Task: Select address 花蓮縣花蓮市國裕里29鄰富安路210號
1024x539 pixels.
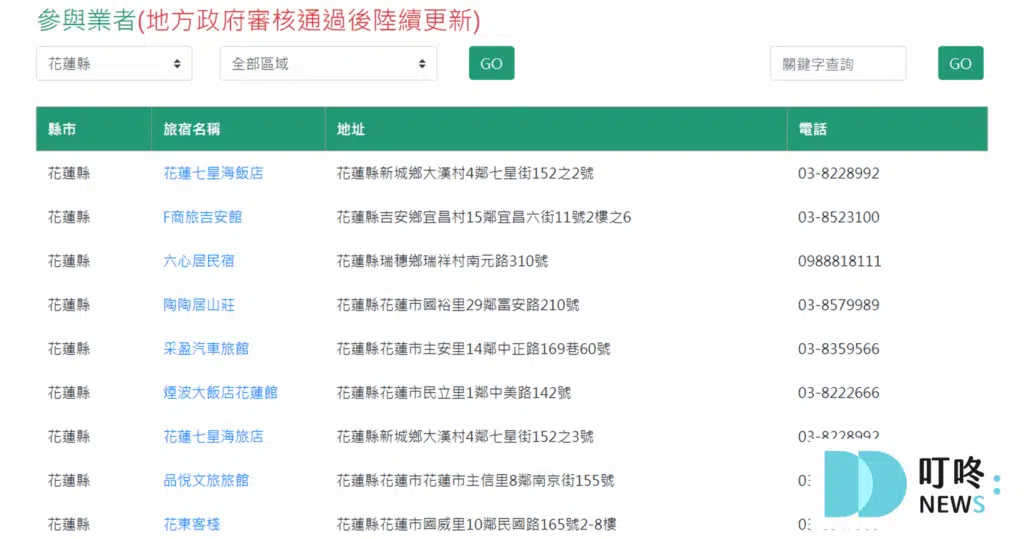Action: click(458, 304)
